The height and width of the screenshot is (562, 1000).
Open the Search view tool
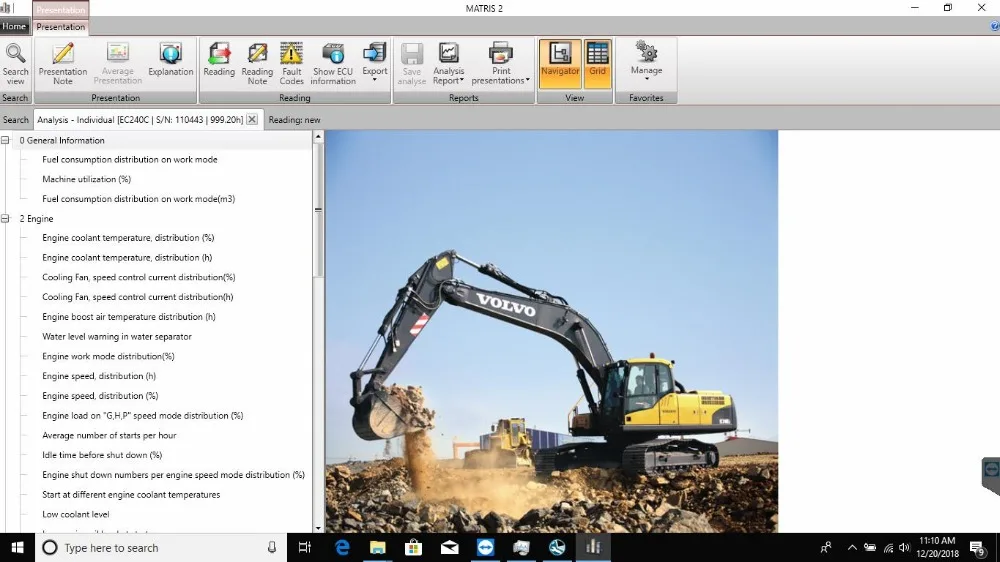[15, 63]
